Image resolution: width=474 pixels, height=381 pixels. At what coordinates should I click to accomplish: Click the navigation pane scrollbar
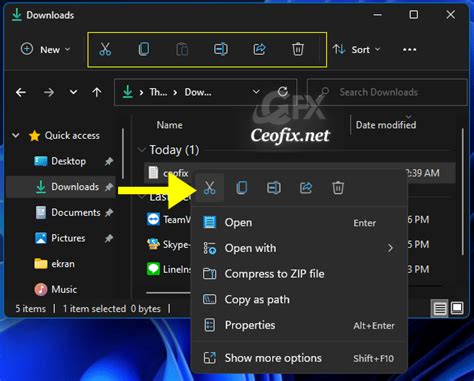[123, 154]
